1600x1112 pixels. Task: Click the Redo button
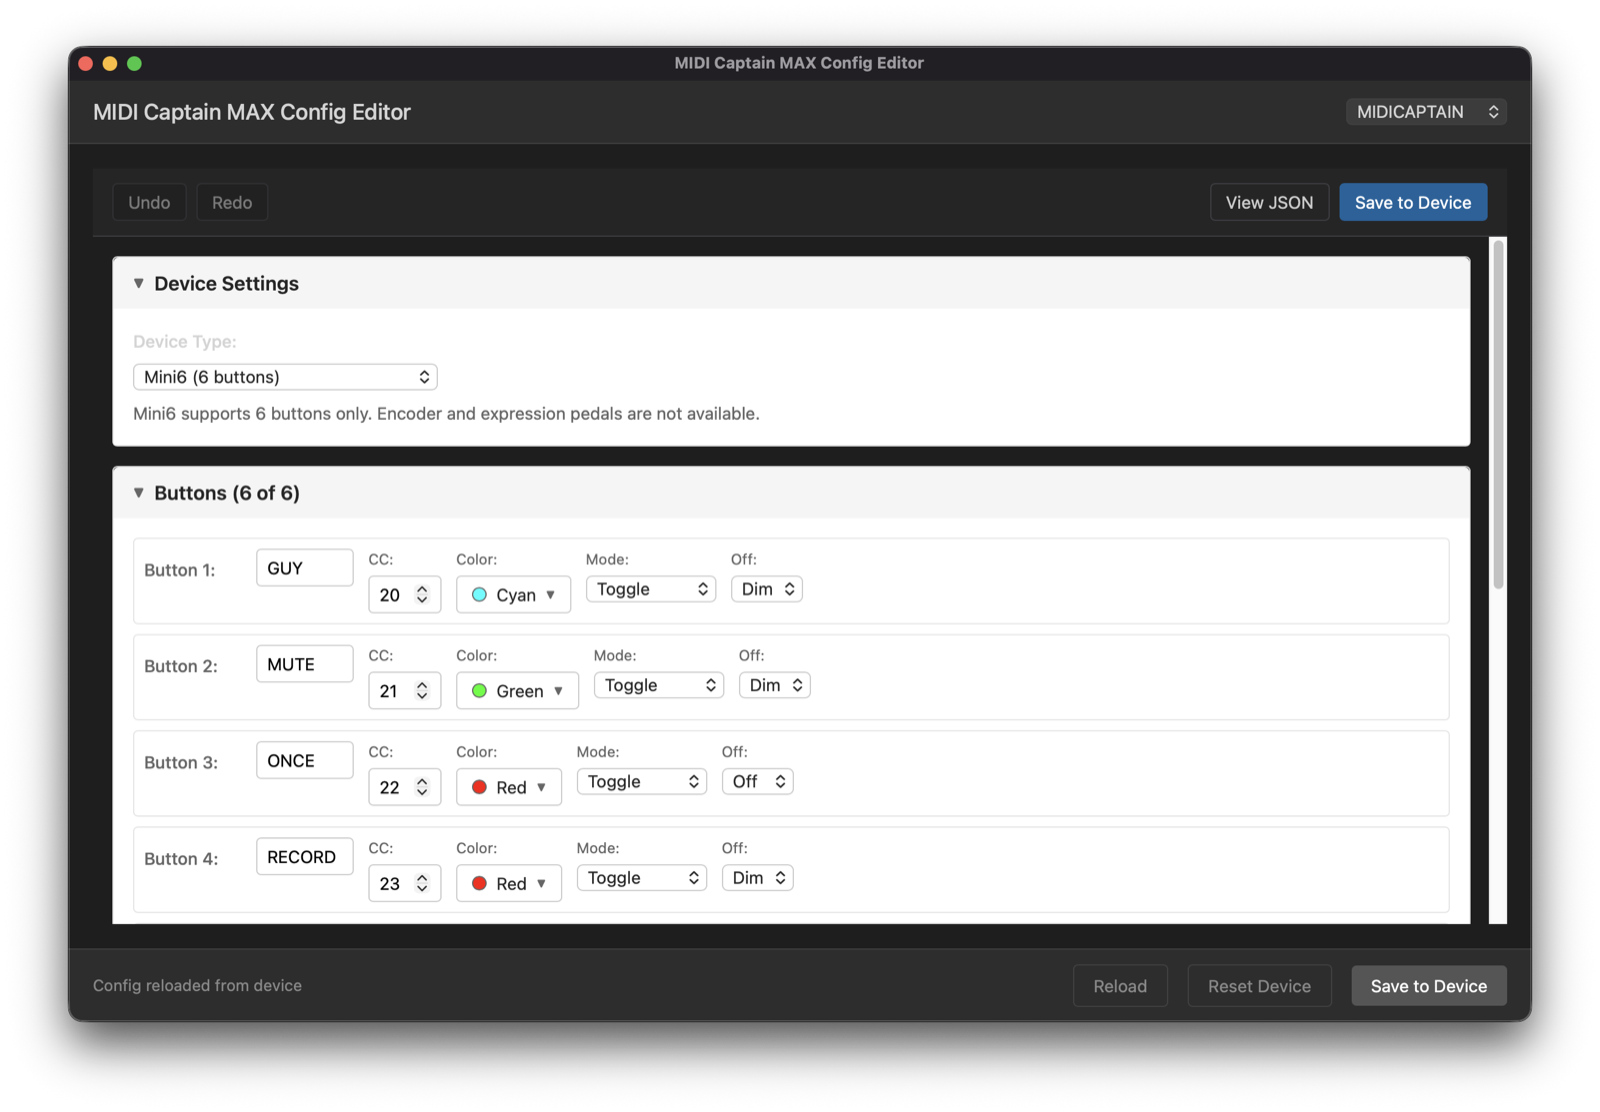pos(232,202)
